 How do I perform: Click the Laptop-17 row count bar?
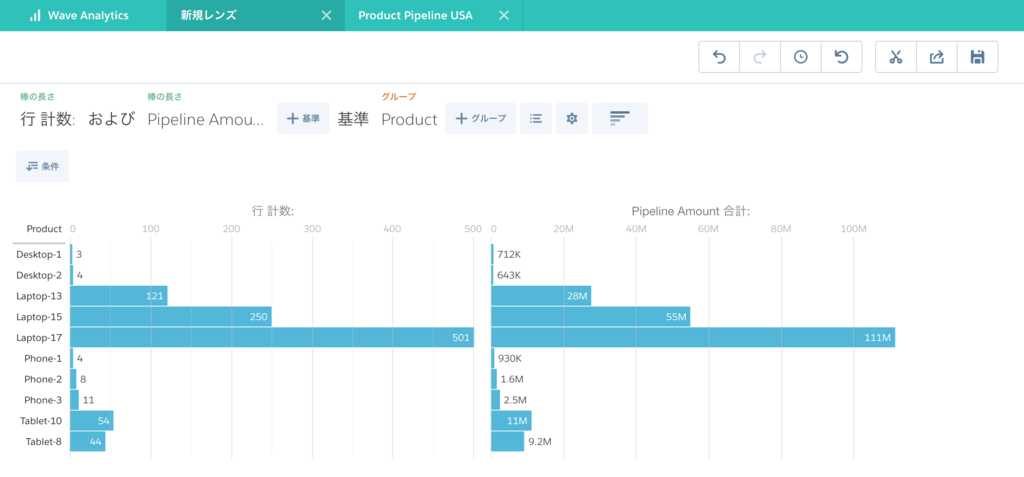tap(271, 338)
